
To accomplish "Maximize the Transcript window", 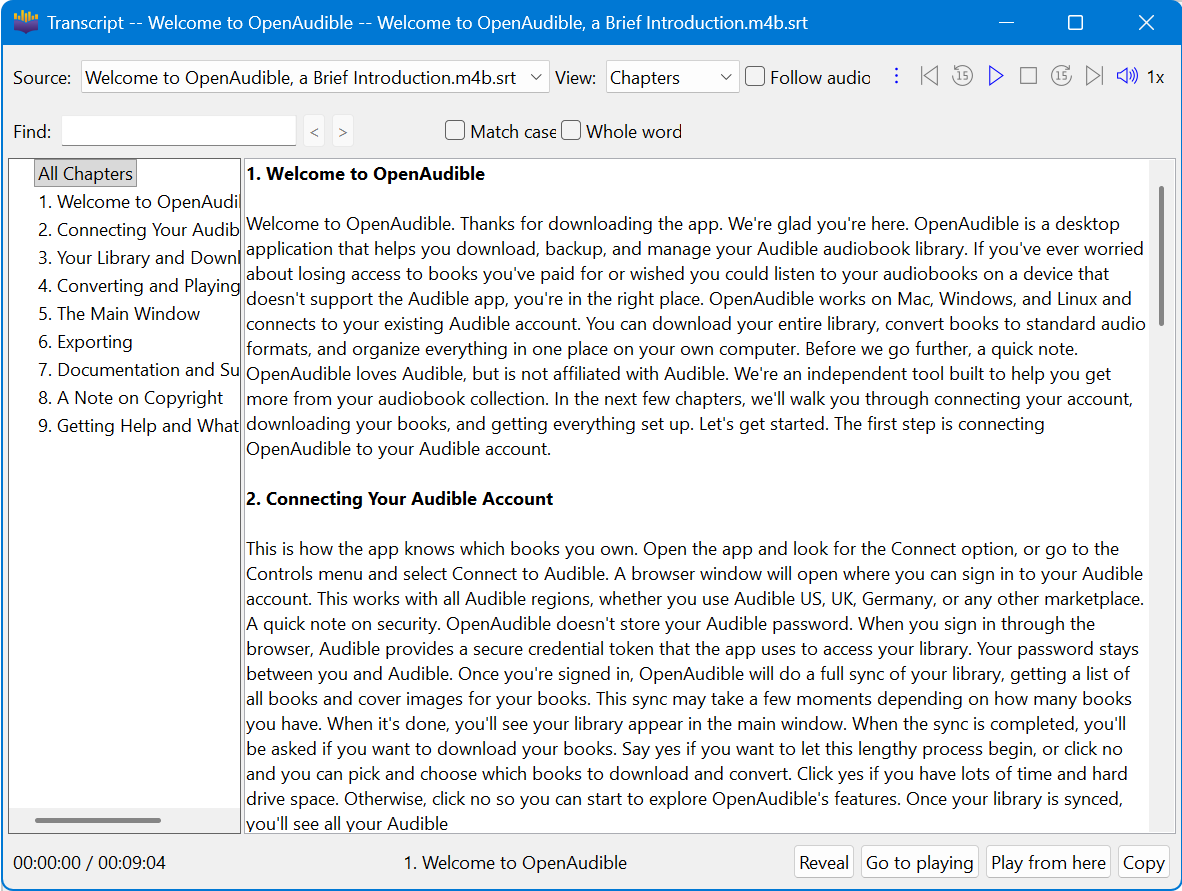I will pyautogui.click(x=1076, y=23).
